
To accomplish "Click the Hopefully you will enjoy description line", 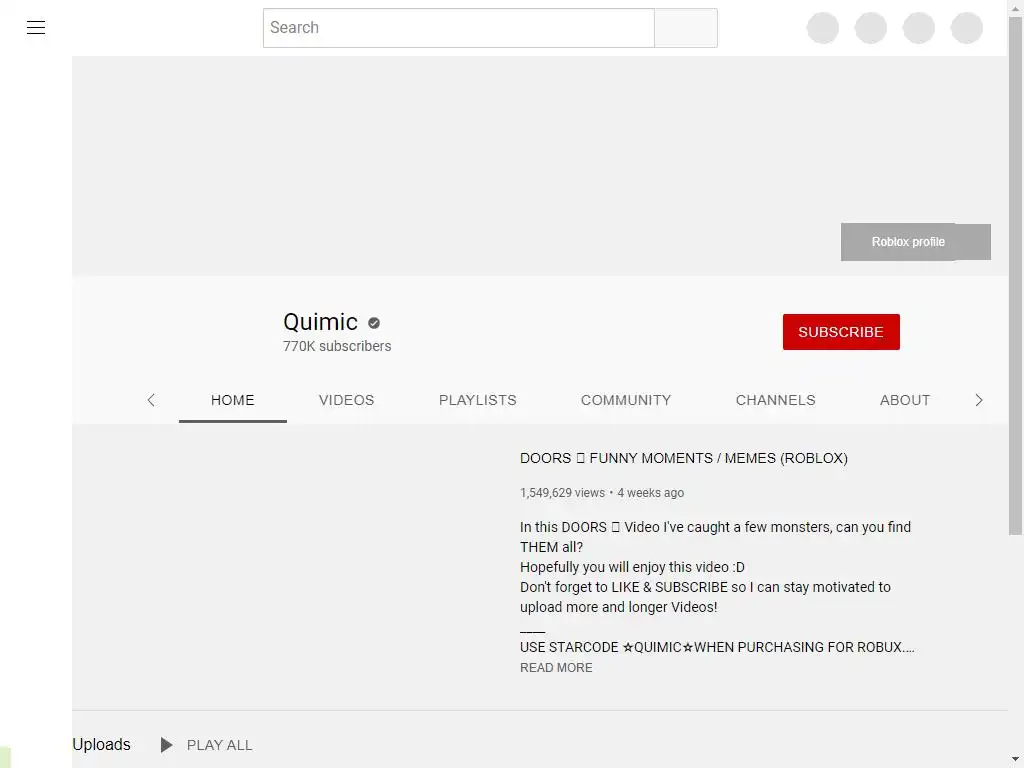I will [x=632, y=567].
